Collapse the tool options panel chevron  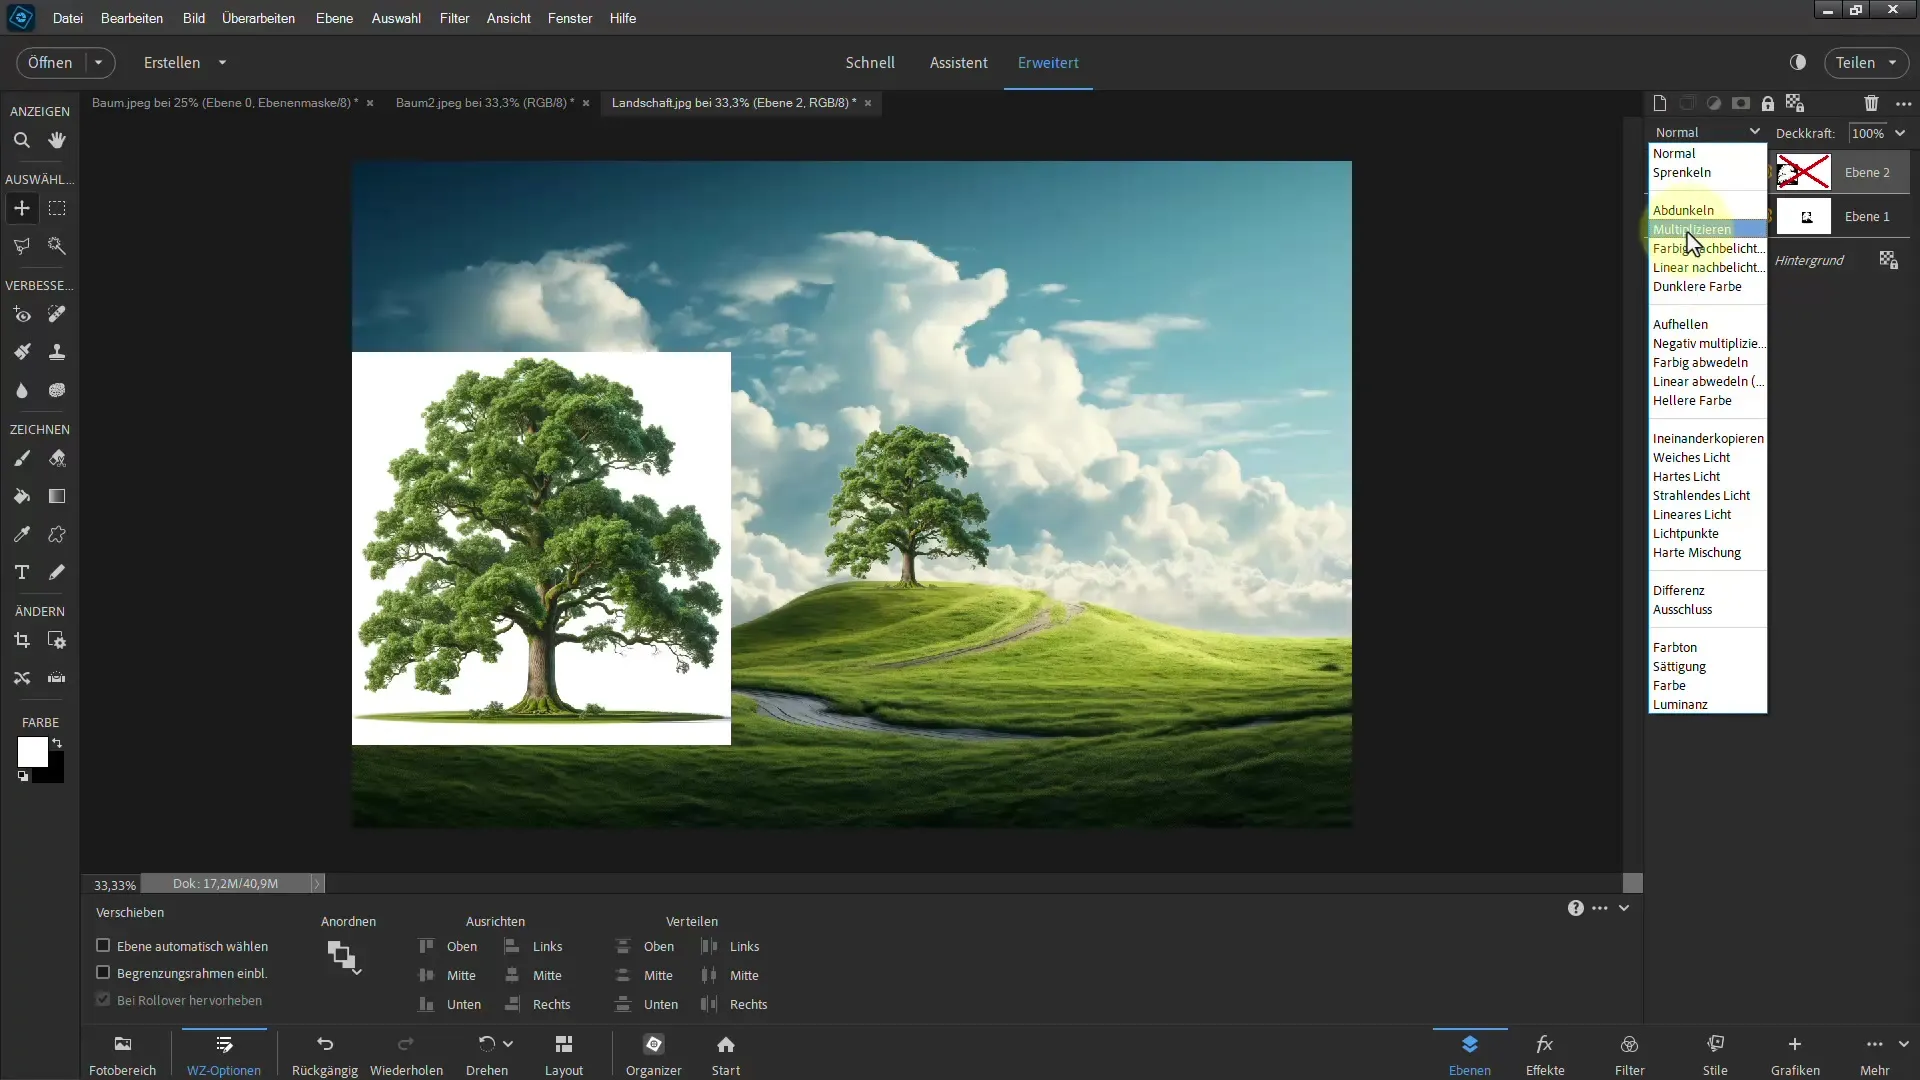[1624, 908]
